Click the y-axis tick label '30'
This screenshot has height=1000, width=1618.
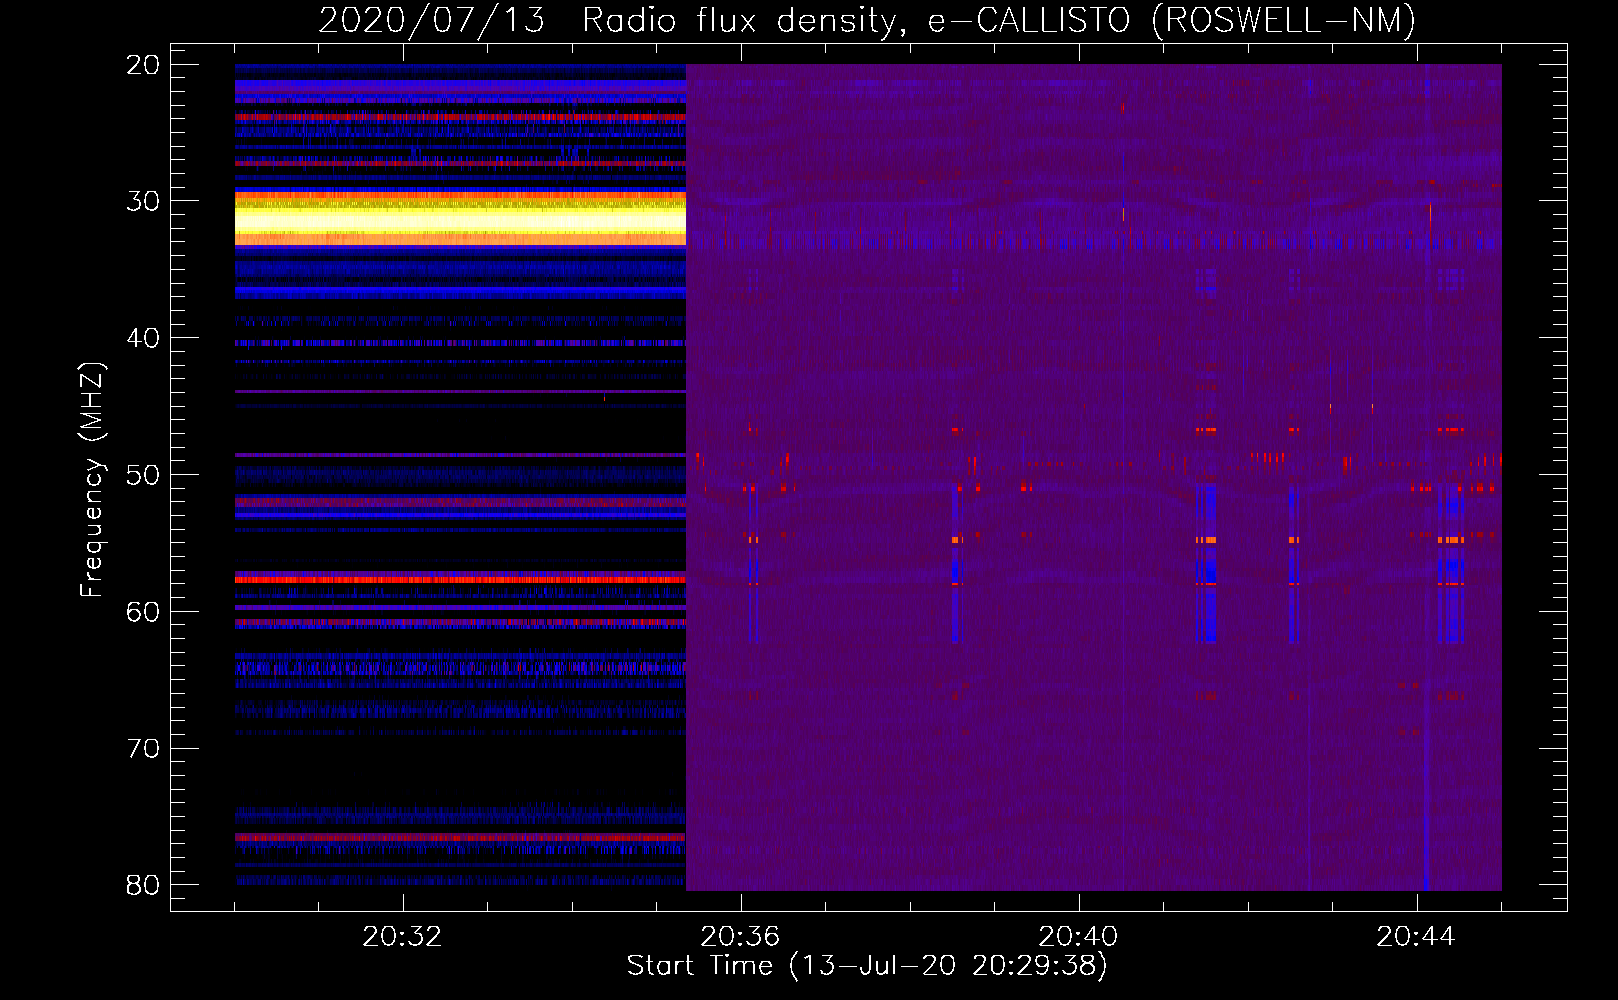pos(143,201)
